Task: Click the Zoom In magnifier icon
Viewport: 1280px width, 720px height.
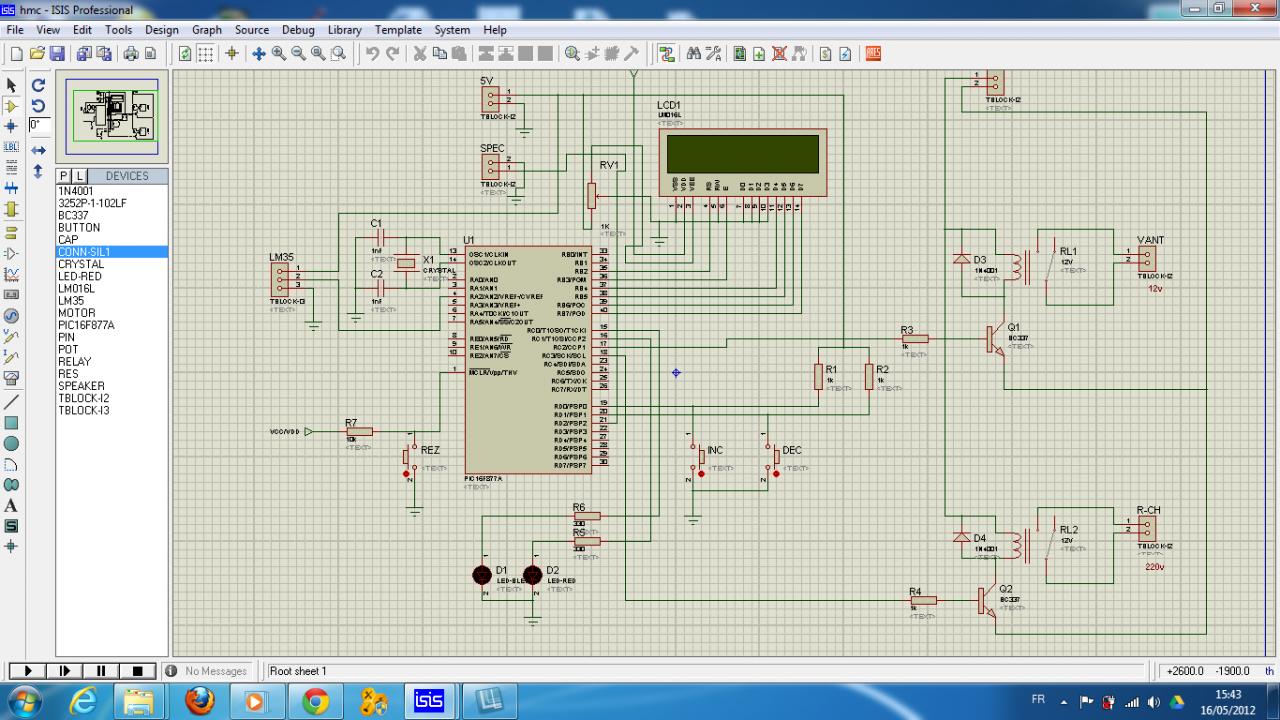Action: click(279, 54)
